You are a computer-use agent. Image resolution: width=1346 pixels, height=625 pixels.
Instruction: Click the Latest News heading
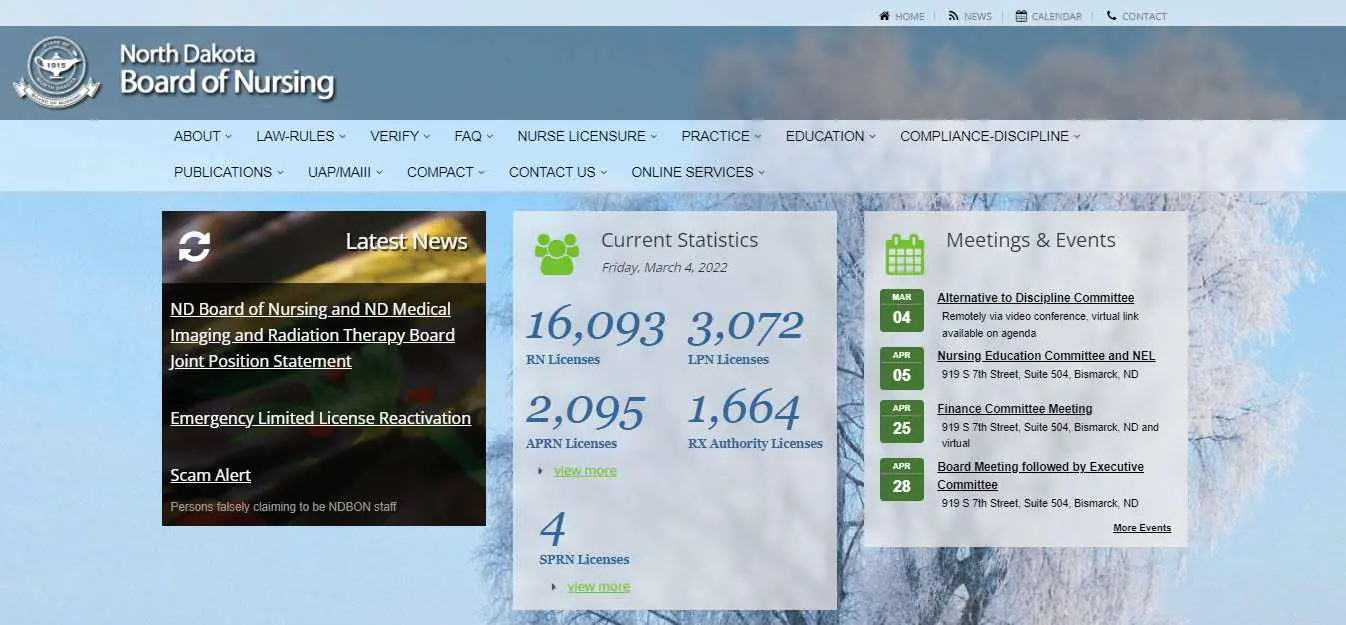[406, 241]
